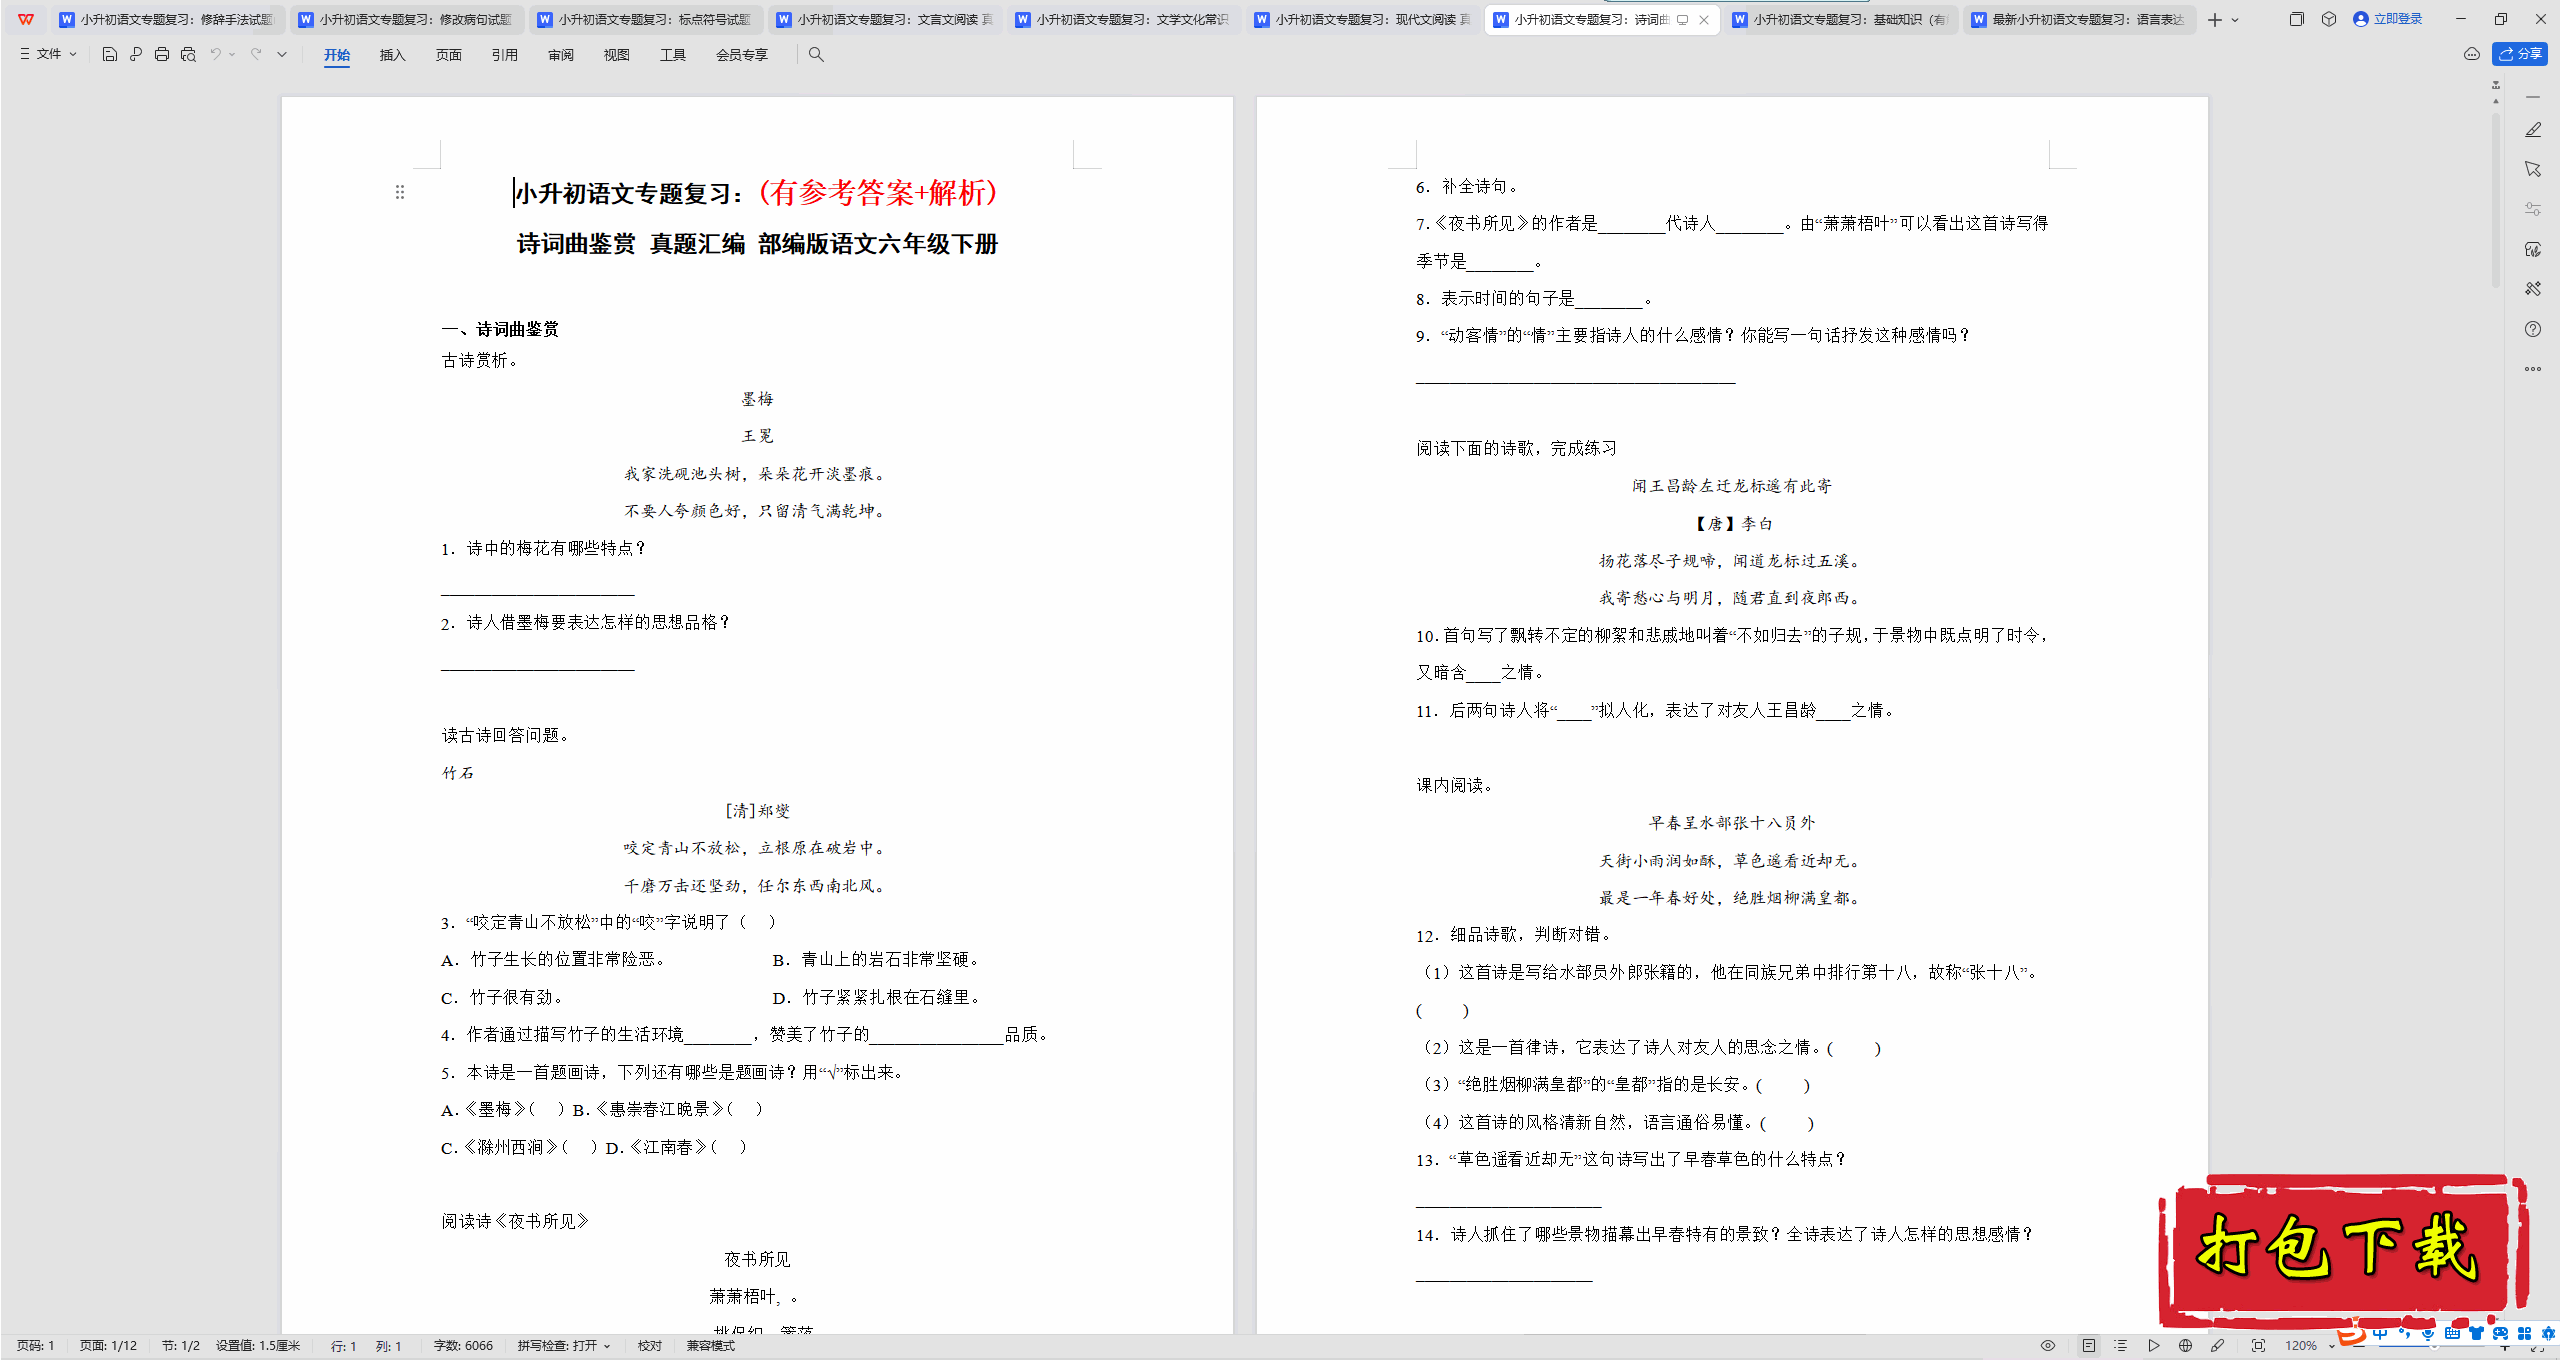Click the highlighter pen icon in status bar

(2218, 1346)
